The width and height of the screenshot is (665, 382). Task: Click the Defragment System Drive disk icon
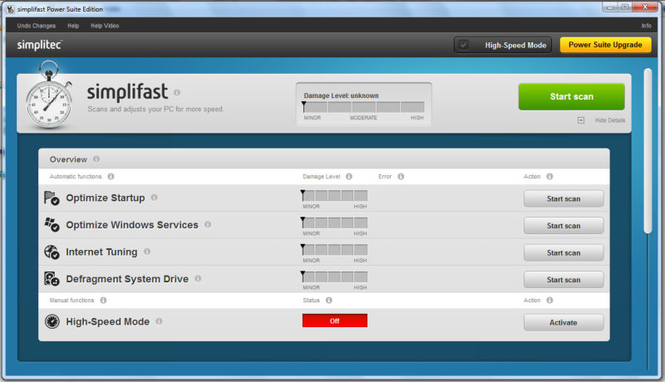point(52,279)
